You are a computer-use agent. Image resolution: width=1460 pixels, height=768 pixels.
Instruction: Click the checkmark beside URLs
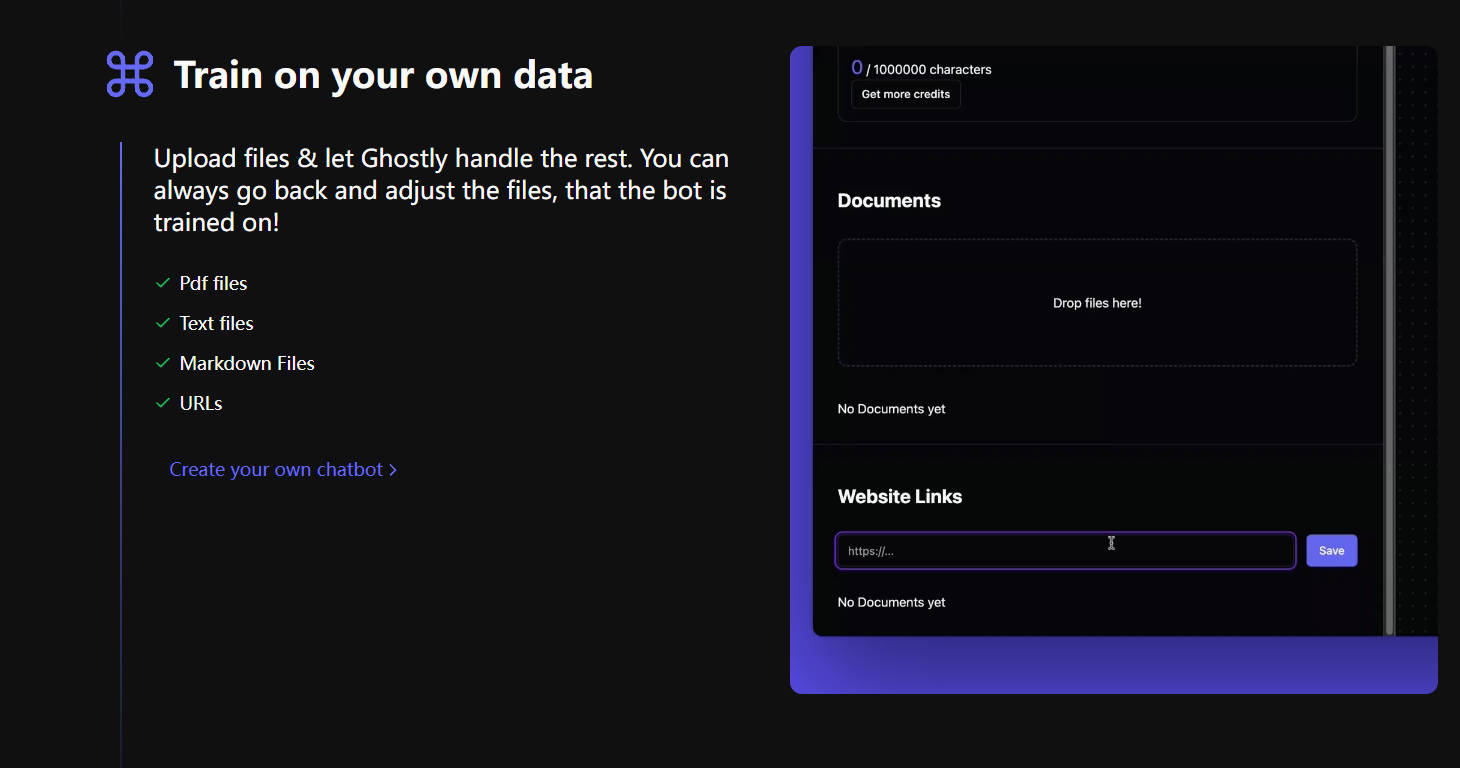click(x=163, y=403)
